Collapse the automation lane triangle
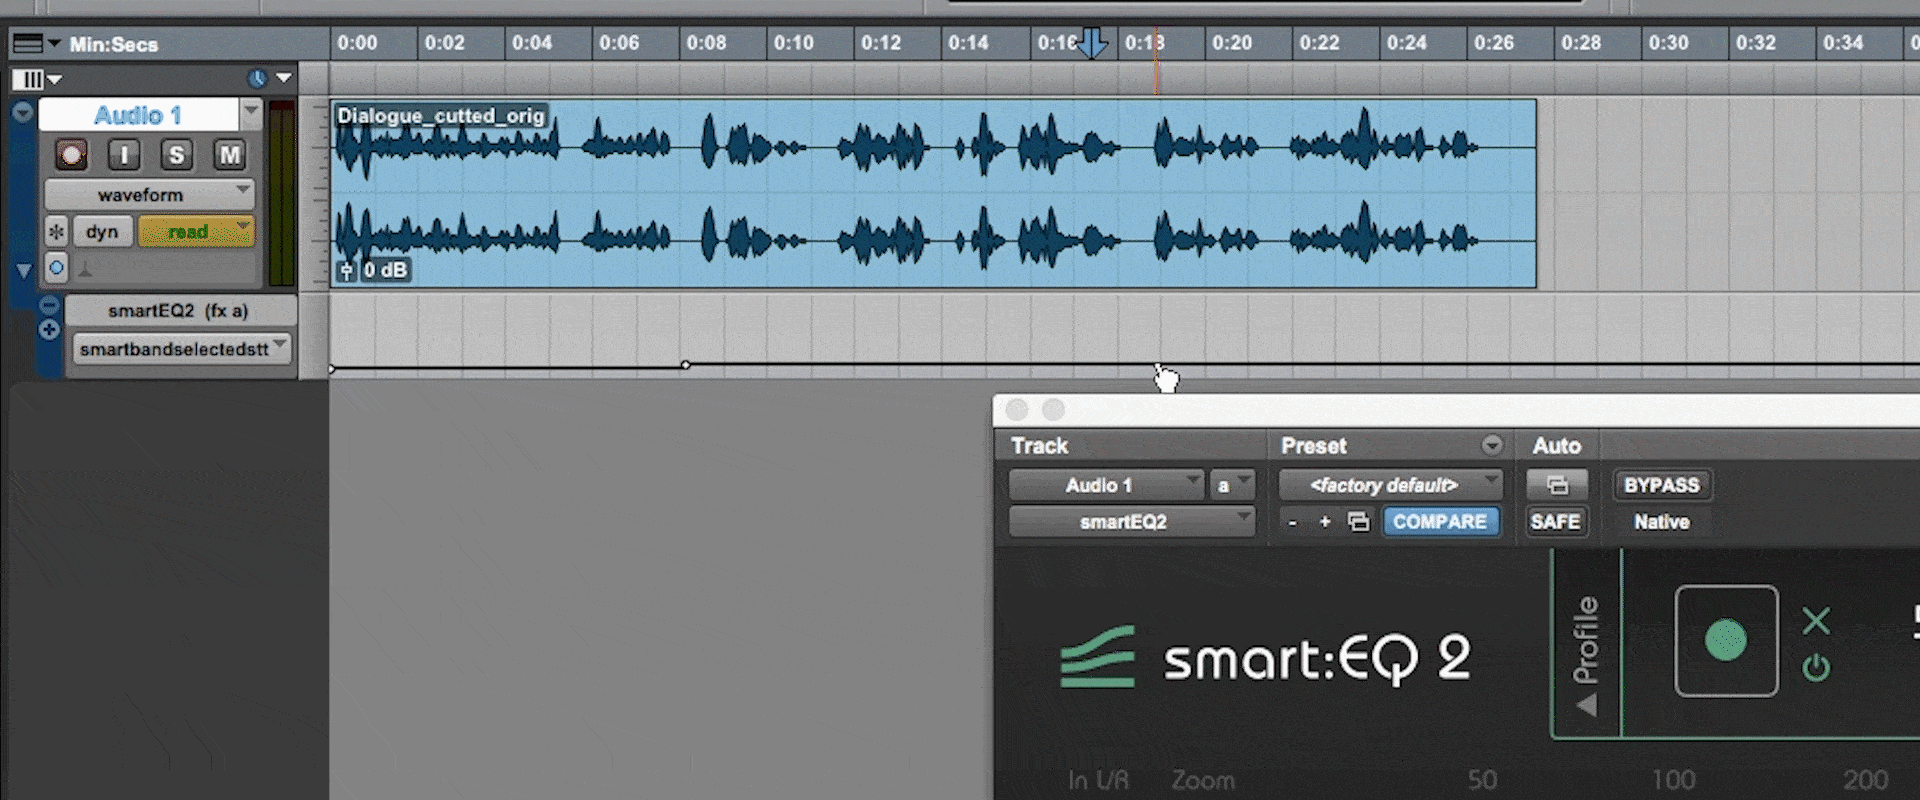This screenshot has height=800, width=1920. pyautogui.click(x=24, y=270)
